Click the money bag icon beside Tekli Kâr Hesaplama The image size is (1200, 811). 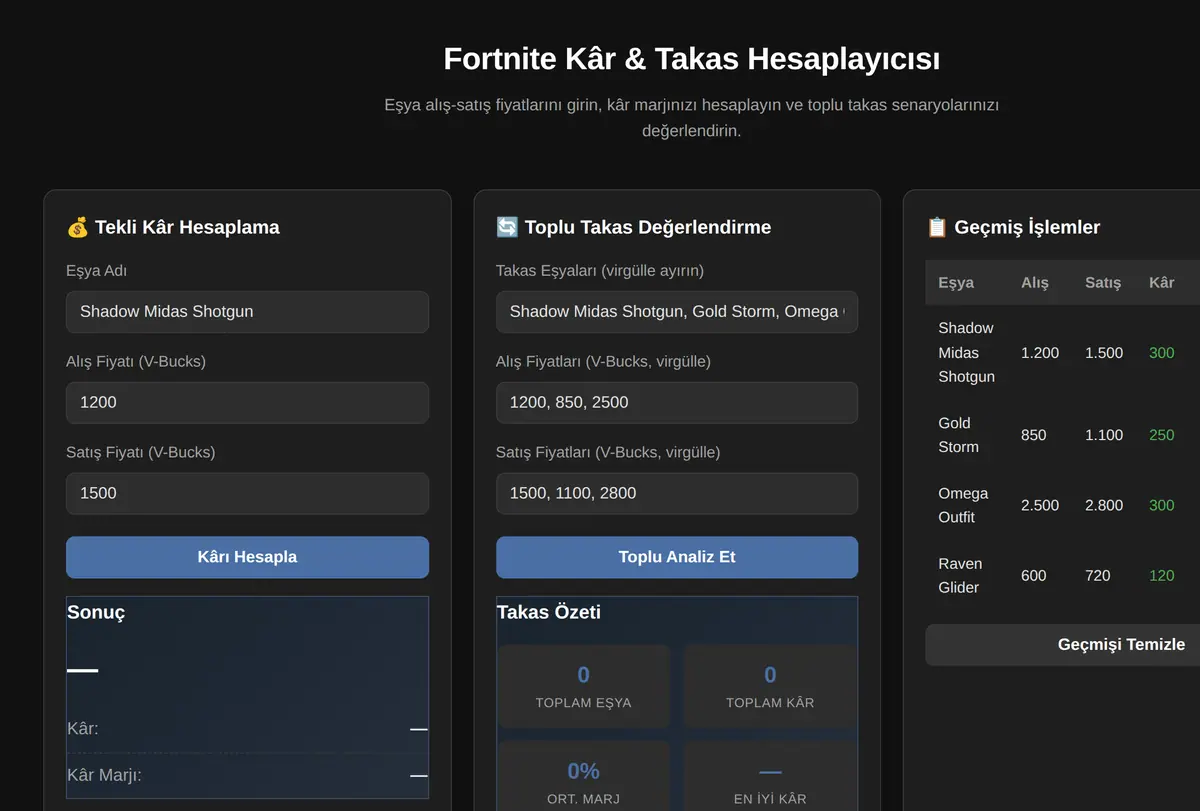(x=77, y=227)
